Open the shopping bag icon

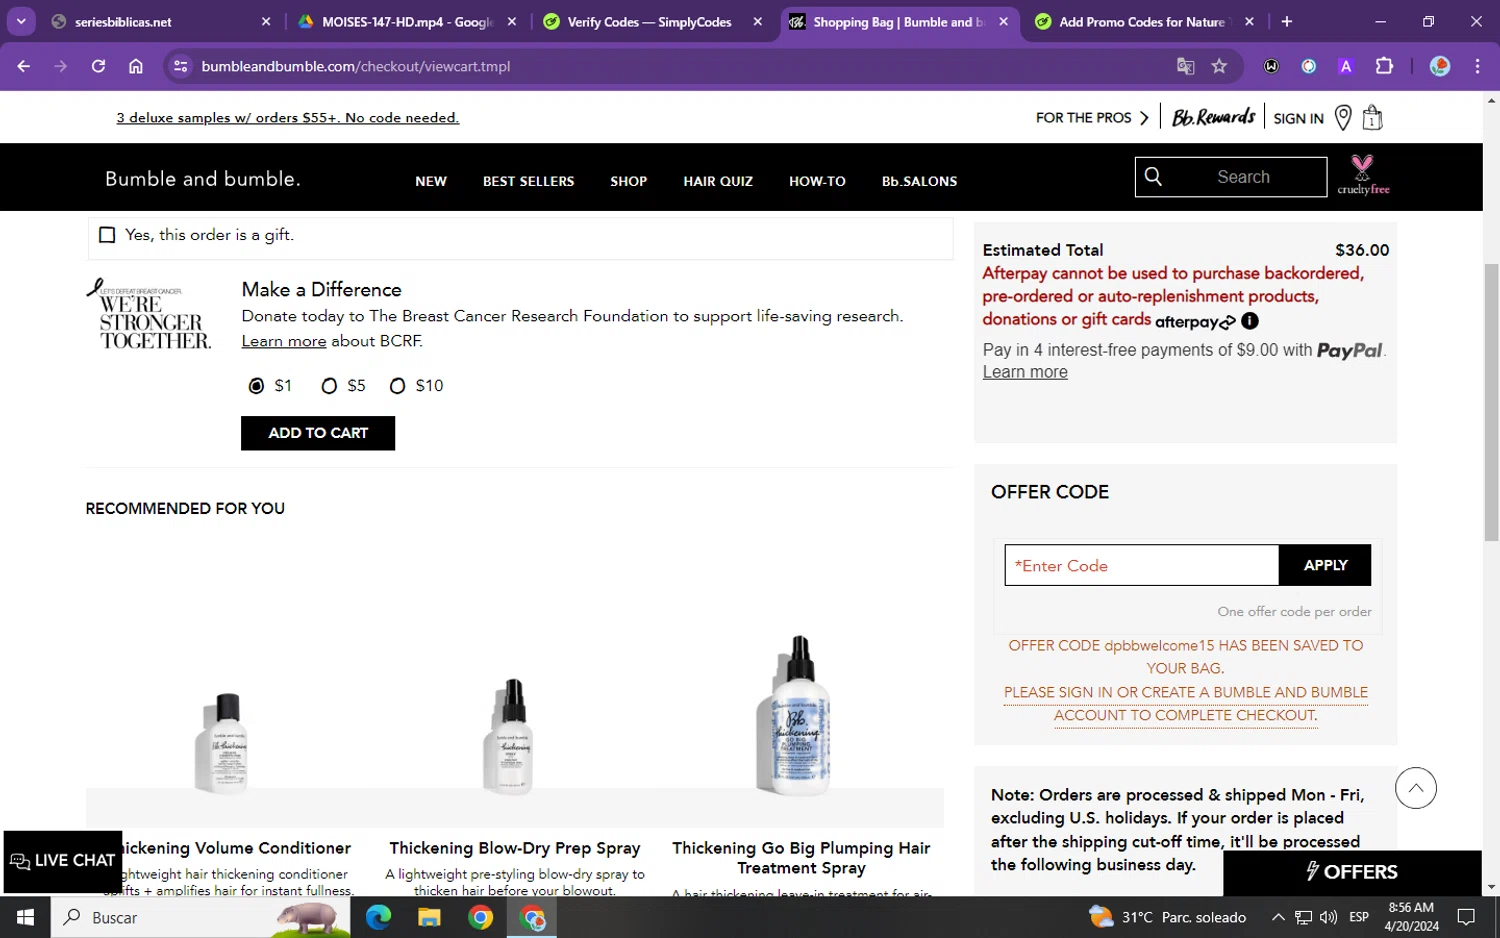tap(1372, 118)
